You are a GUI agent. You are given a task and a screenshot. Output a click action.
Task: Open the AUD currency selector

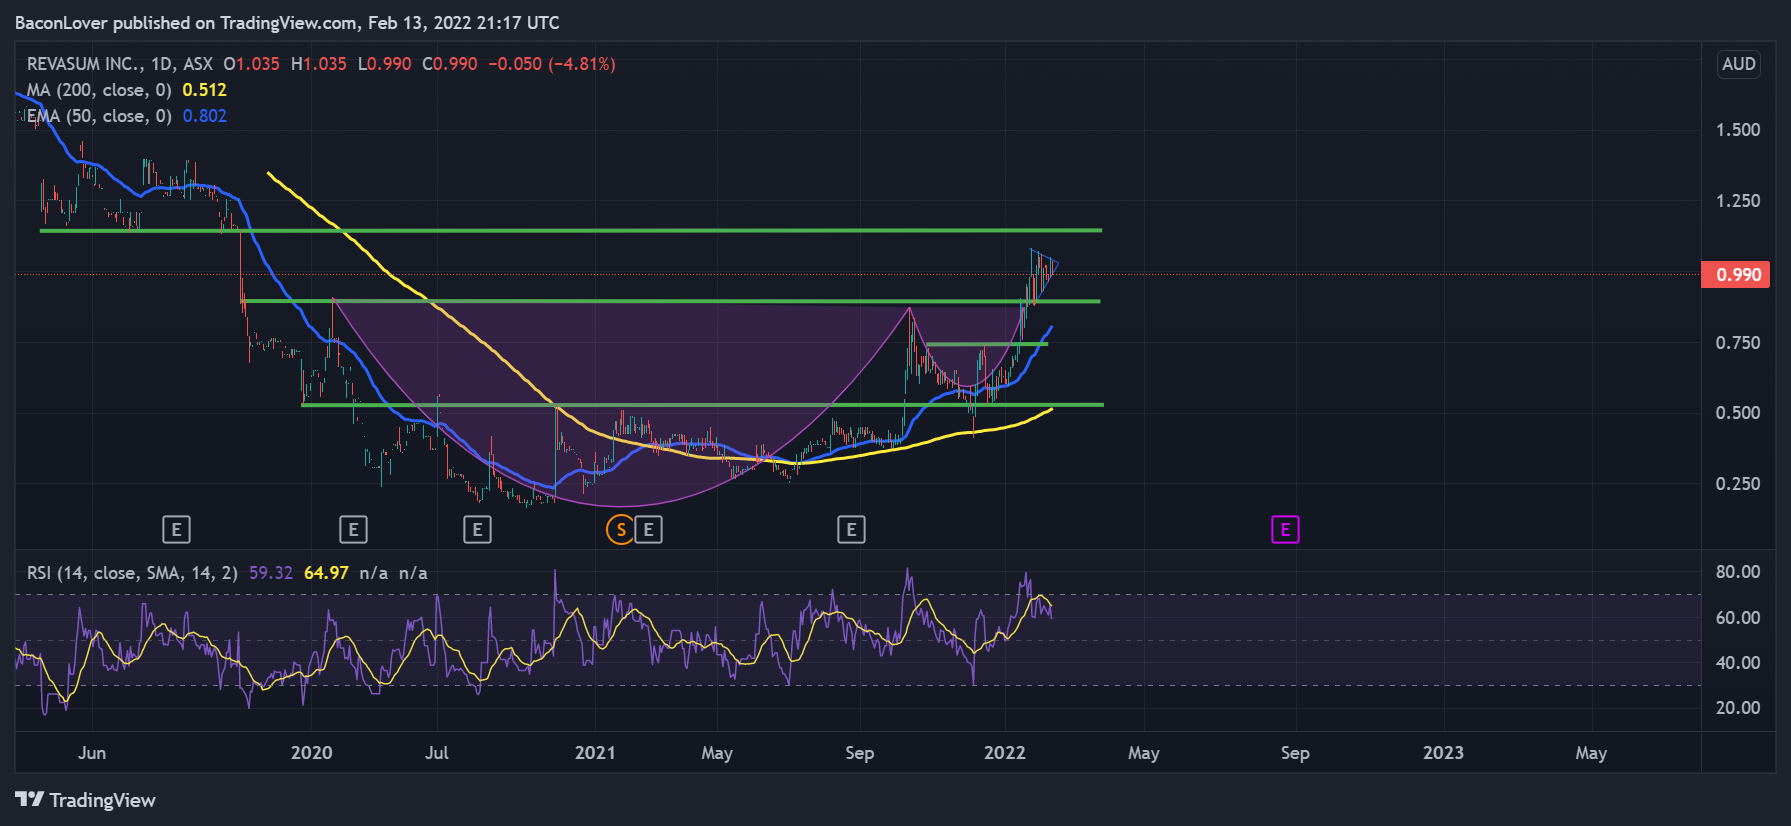click(x=1738, y=64)
